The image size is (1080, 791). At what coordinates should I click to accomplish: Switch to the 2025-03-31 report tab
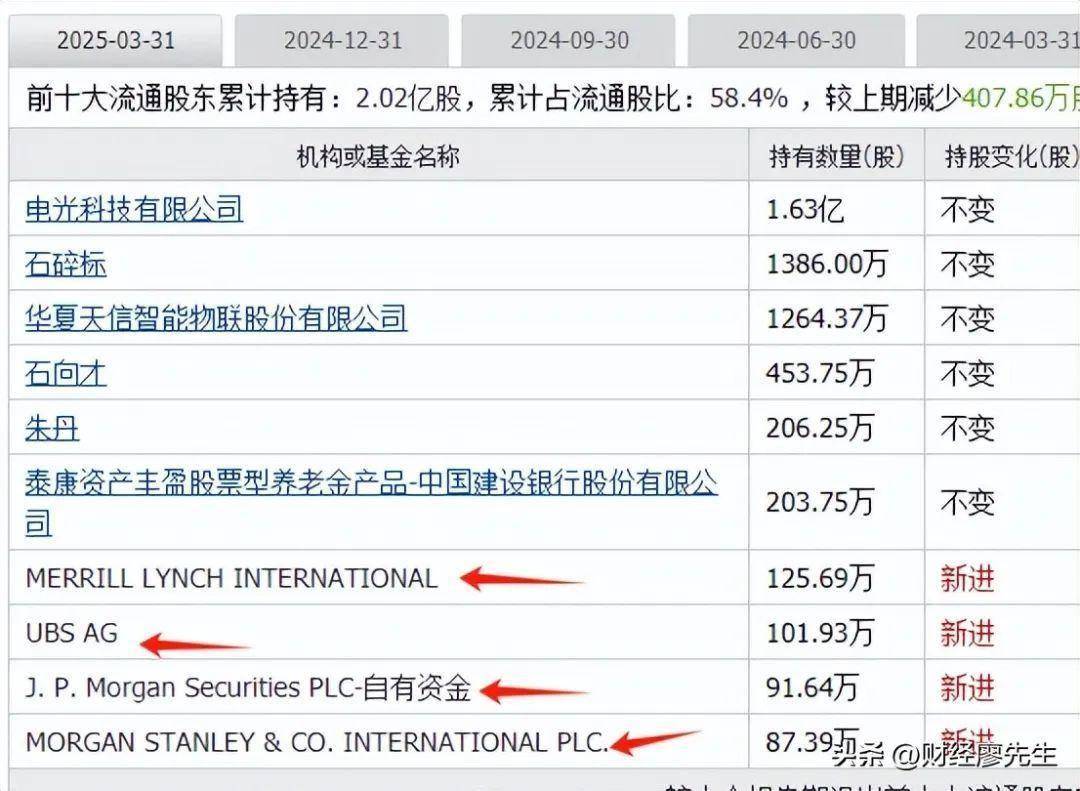click(116, 40)
